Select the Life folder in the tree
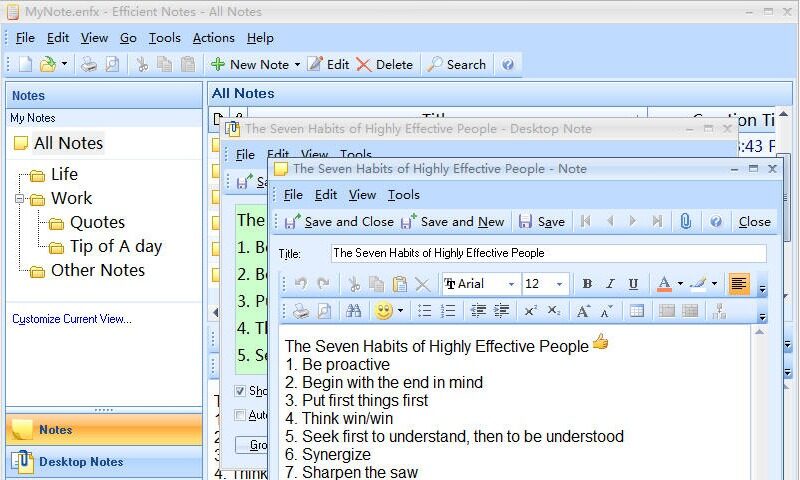Screen dimensions: 800x480 64,174
